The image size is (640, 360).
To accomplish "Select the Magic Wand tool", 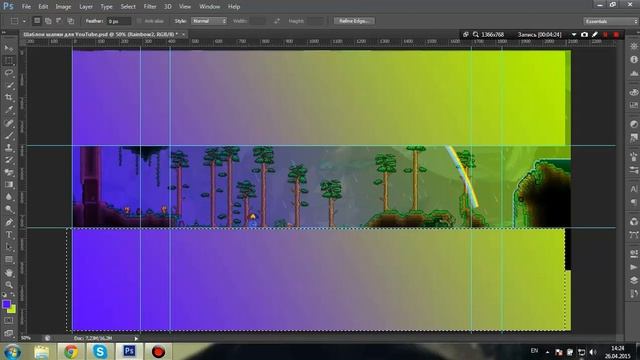I will [x=9, y=85].
